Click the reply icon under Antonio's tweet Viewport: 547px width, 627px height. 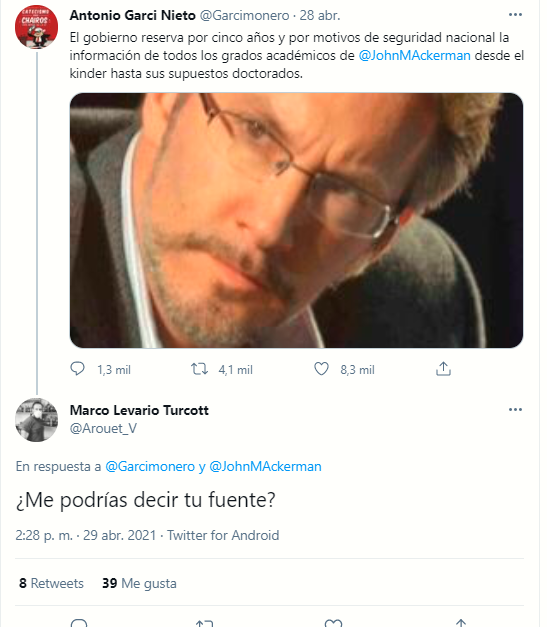click(77, 369)
